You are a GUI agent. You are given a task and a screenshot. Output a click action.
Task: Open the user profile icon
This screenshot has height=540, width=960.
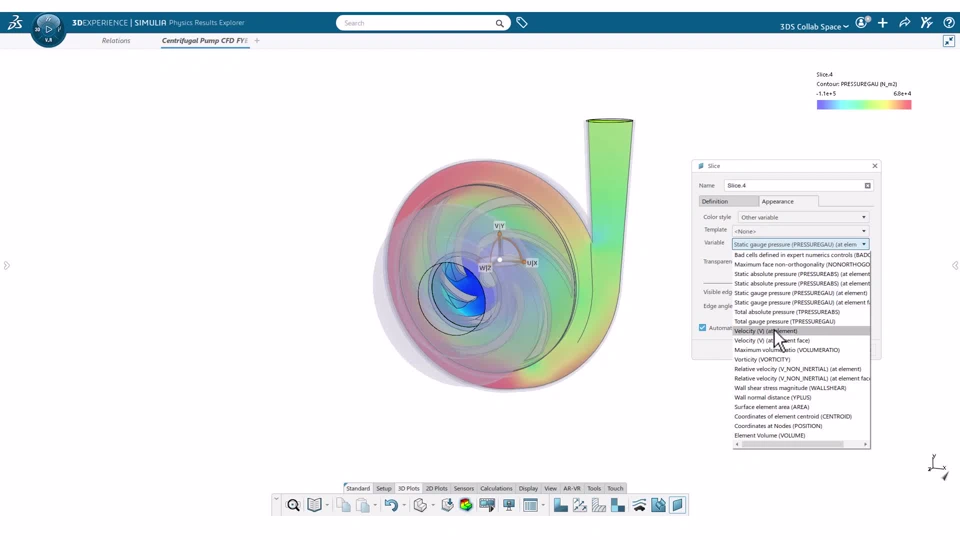[863, 23]
